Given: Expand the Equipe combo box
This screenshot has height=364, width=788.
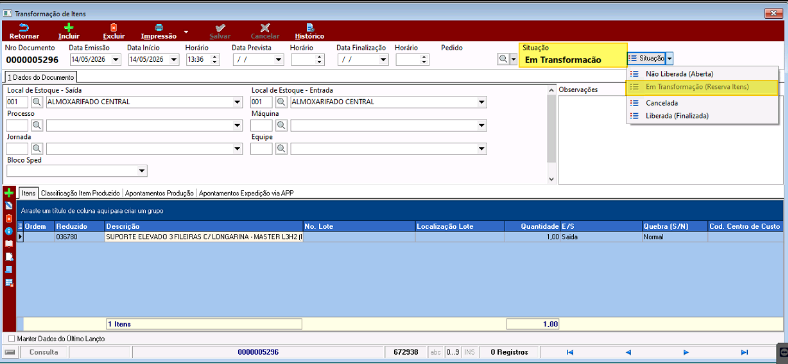Looking at the screenshot, I should (482, 149).
